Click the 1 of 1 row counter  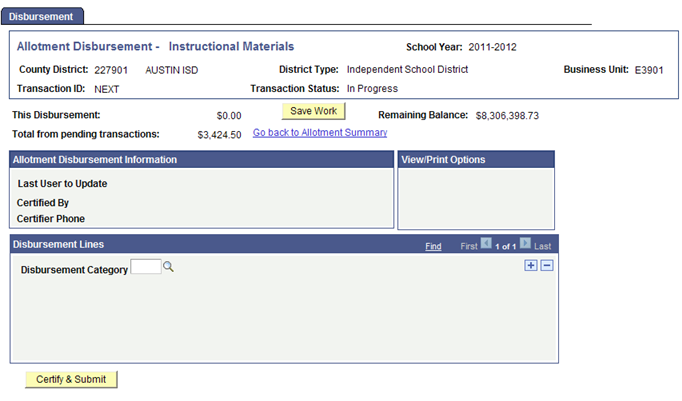(x=505, y=247)
